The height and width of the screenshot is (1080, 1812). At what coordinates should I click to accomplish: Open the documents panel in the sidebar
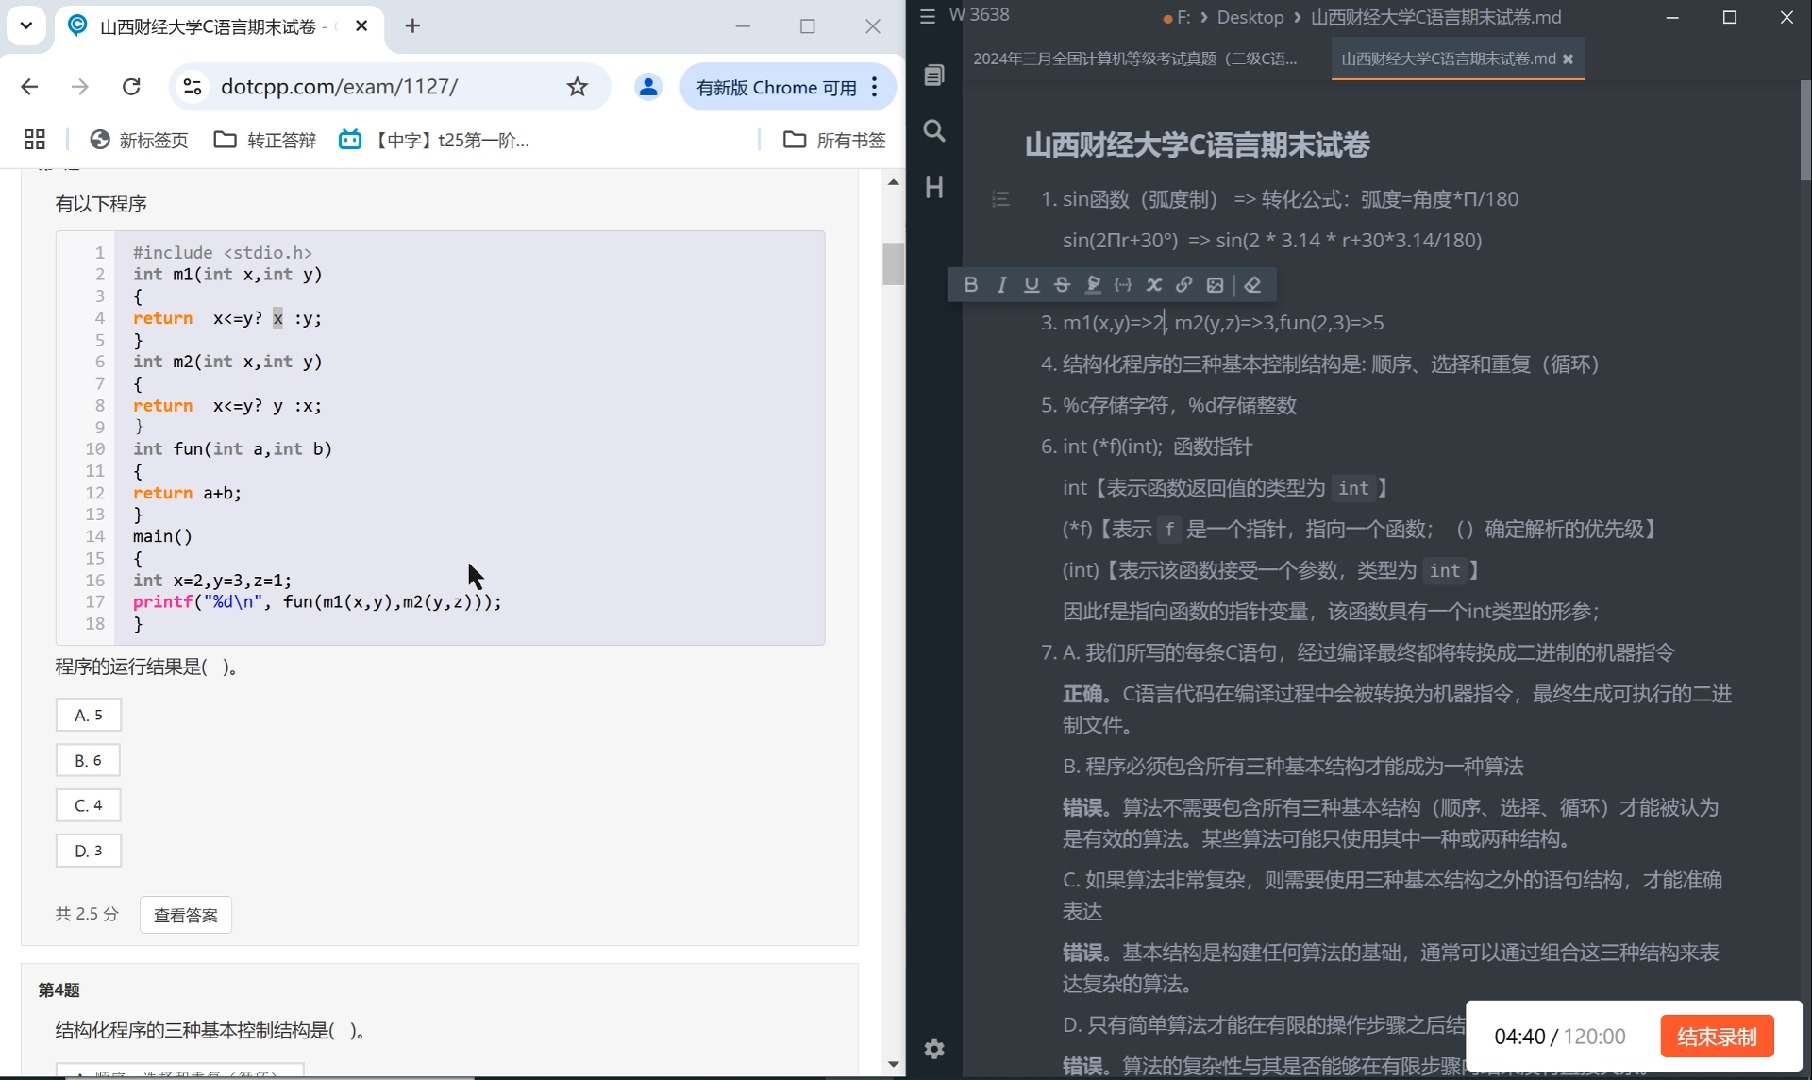point(933,73)
